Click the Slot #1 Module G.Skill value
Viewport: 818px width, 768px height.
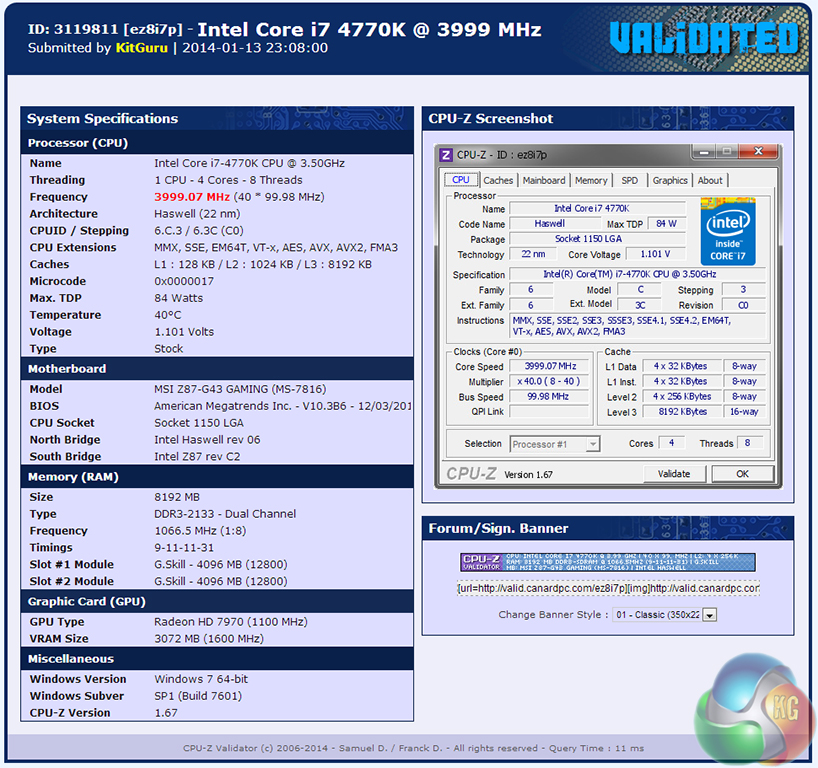[221, 565]
